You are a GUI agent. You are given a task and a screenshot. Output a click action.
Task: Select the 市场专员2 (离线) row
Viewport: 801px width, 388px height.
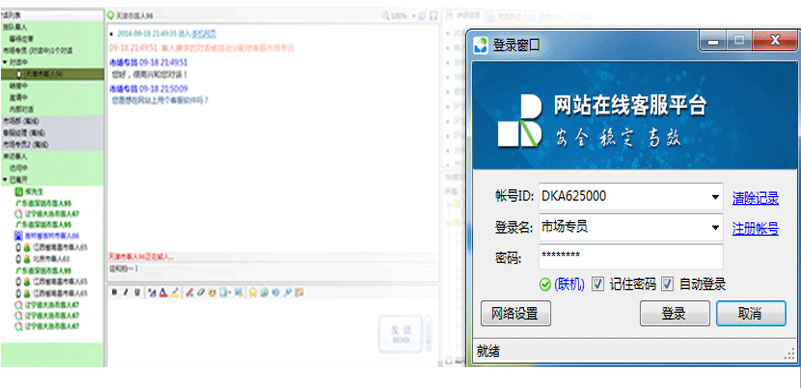tap(52, 144)
